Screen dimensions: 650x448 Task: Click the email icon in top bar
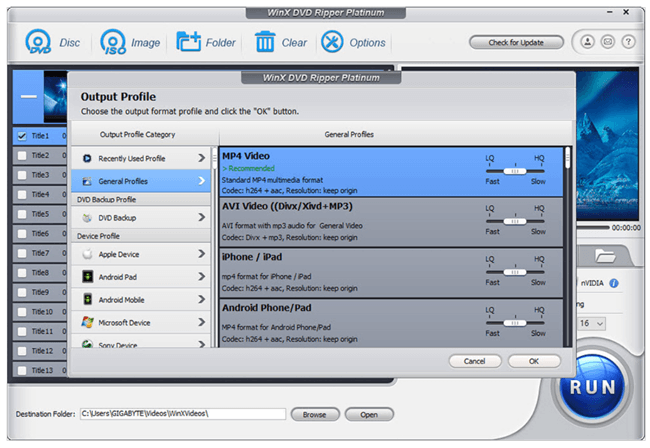(x=608, y=42)
